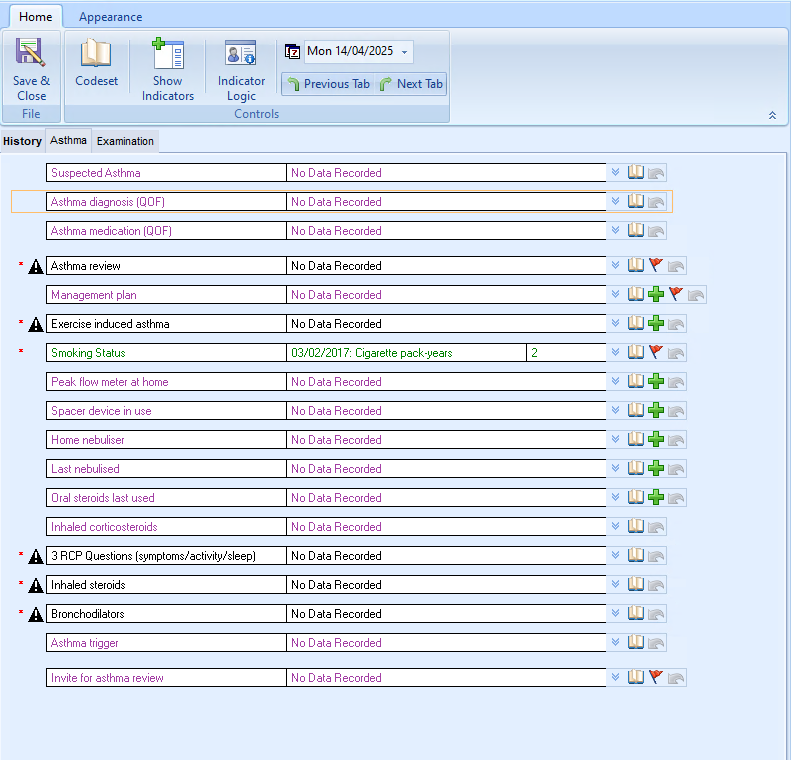Click the Exercise induced asthma label
The width and height of the screenshot is (791, 760).
(110, 324)
